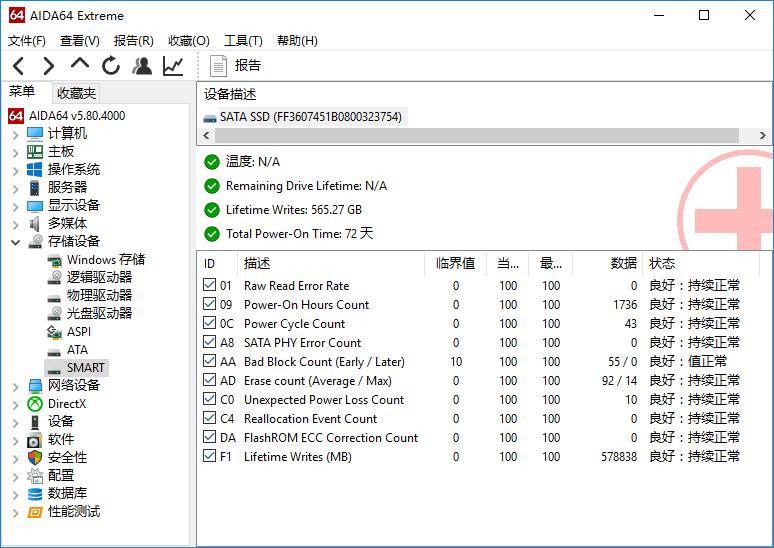
Task: Select the 存储设备 storage icon
Action: [35, 241]
